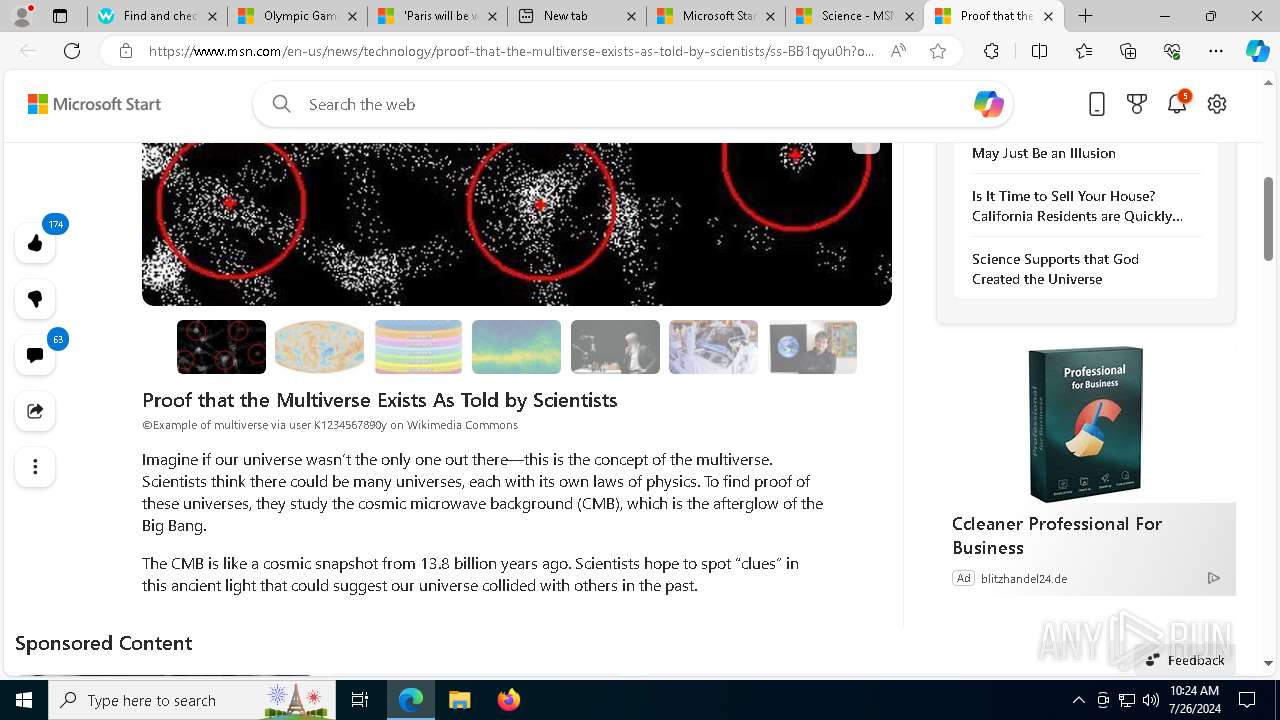This screenshot has width=1280, height=720.
Task: Select the multiverse red circles slide thumbnail
Action: (221, 347)
